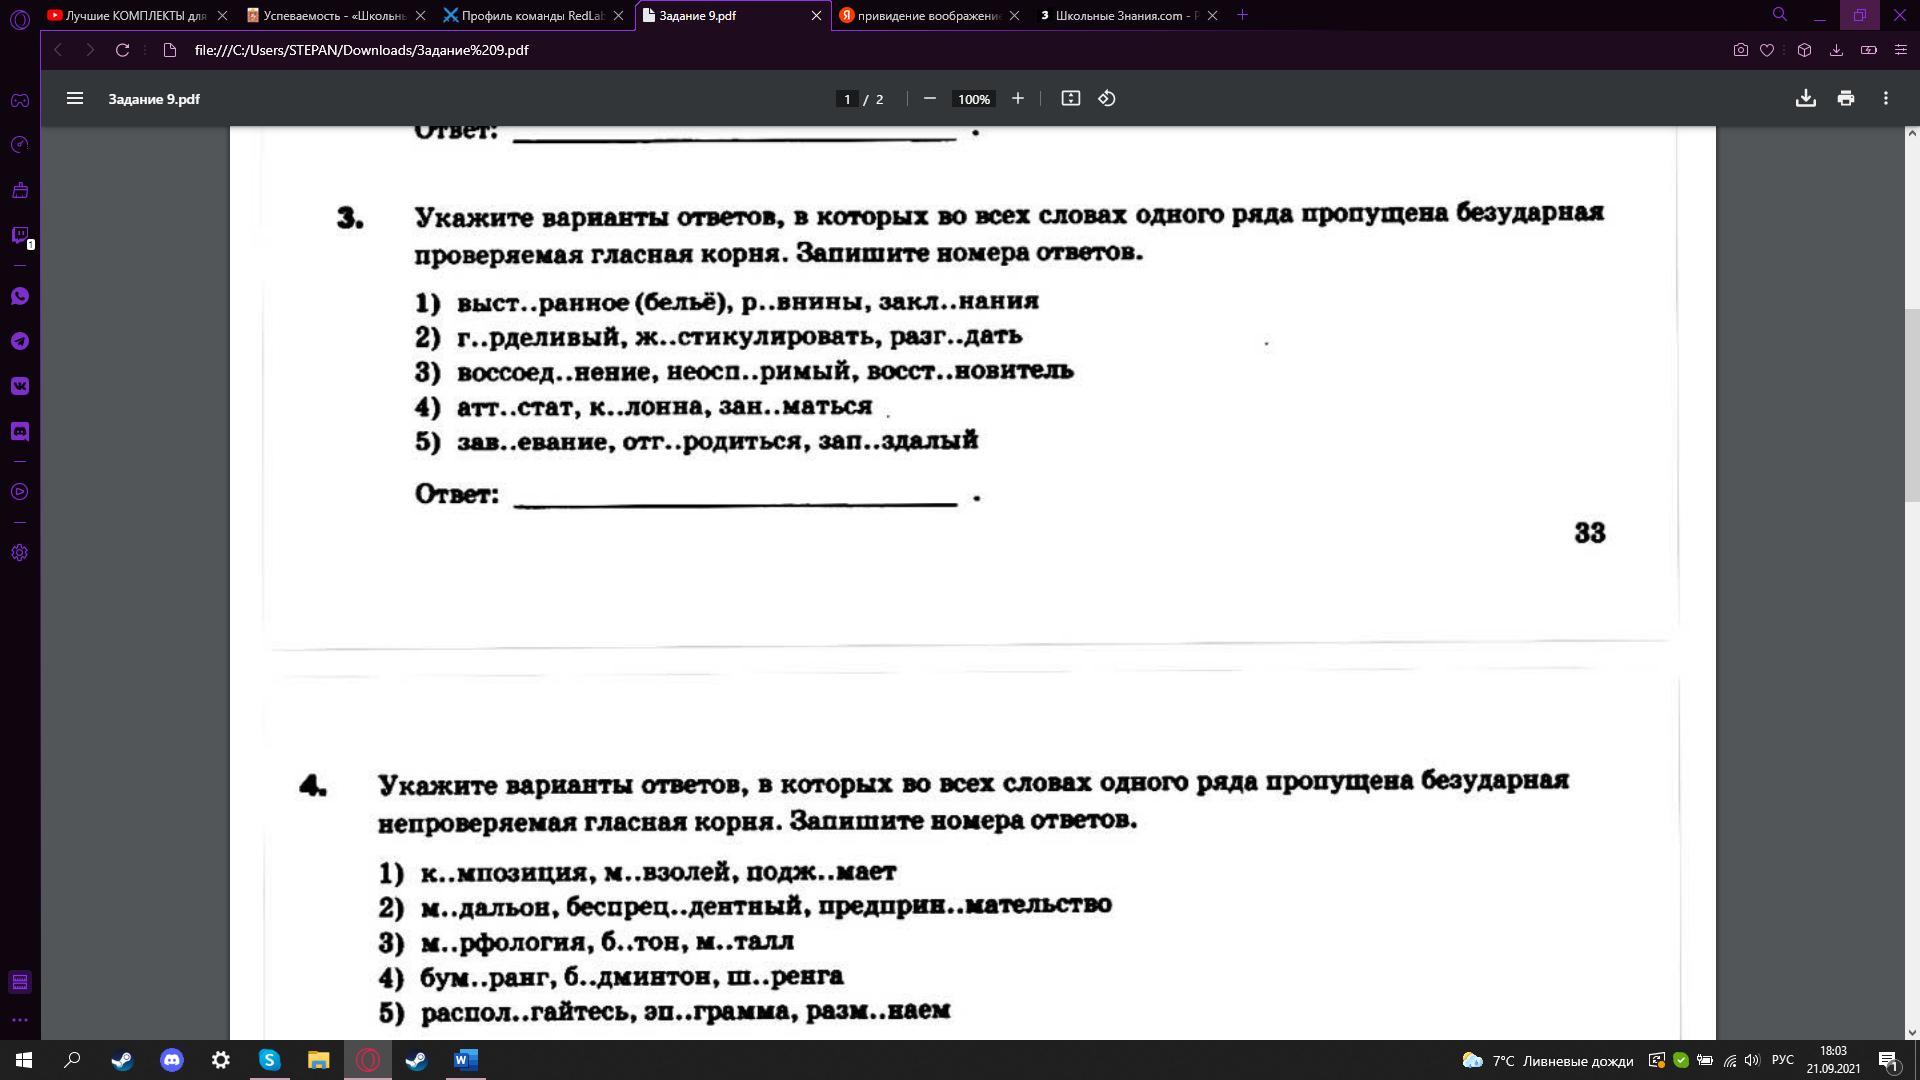Switch to YouTube Лучшие КОМПЛЕКТЫ tab
The image size is (1920, 1080).
136,16
